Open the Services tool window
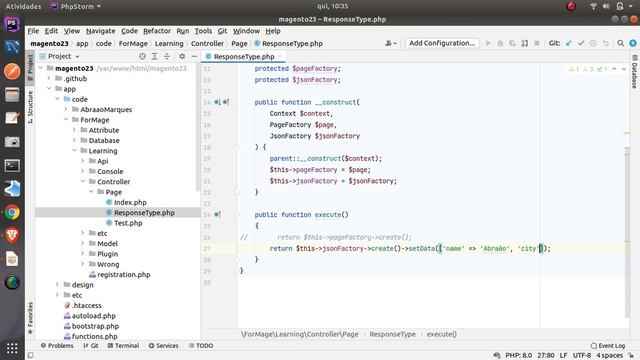 pos(163,345)
